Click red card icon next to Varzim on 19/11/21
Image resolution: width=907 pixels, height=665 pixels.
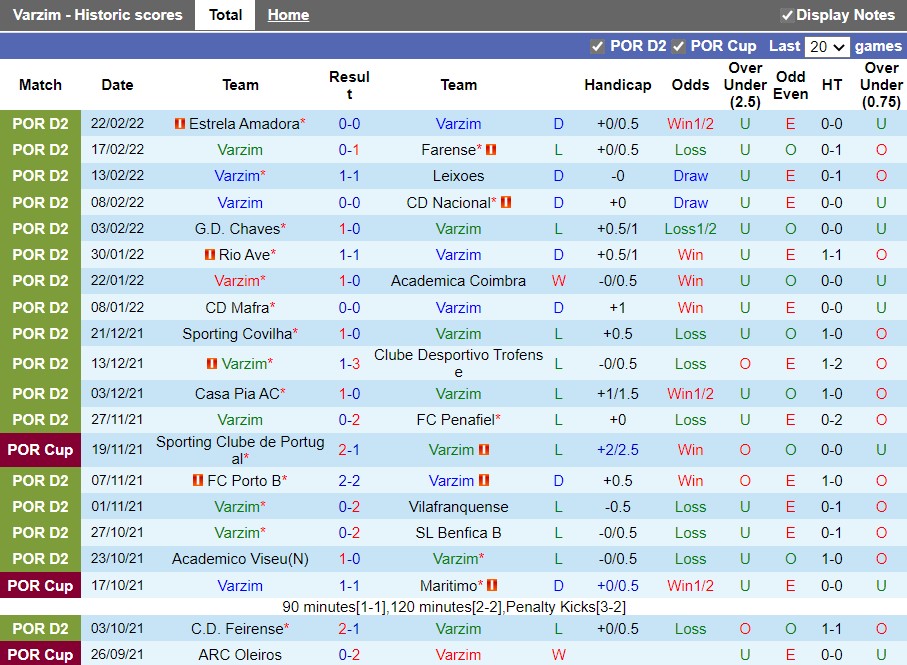(484, 449)
